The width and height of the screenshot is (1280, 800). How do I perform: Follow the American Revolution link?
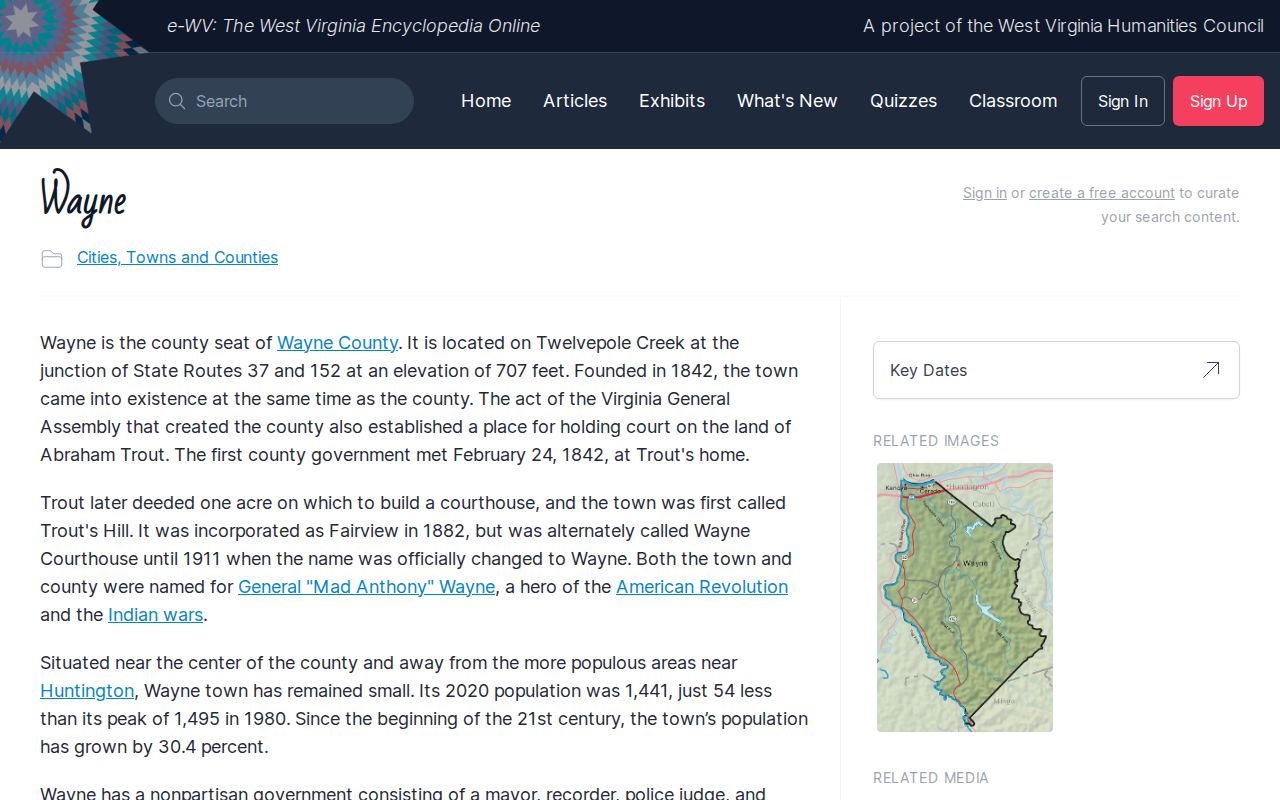tap(702, 586)
